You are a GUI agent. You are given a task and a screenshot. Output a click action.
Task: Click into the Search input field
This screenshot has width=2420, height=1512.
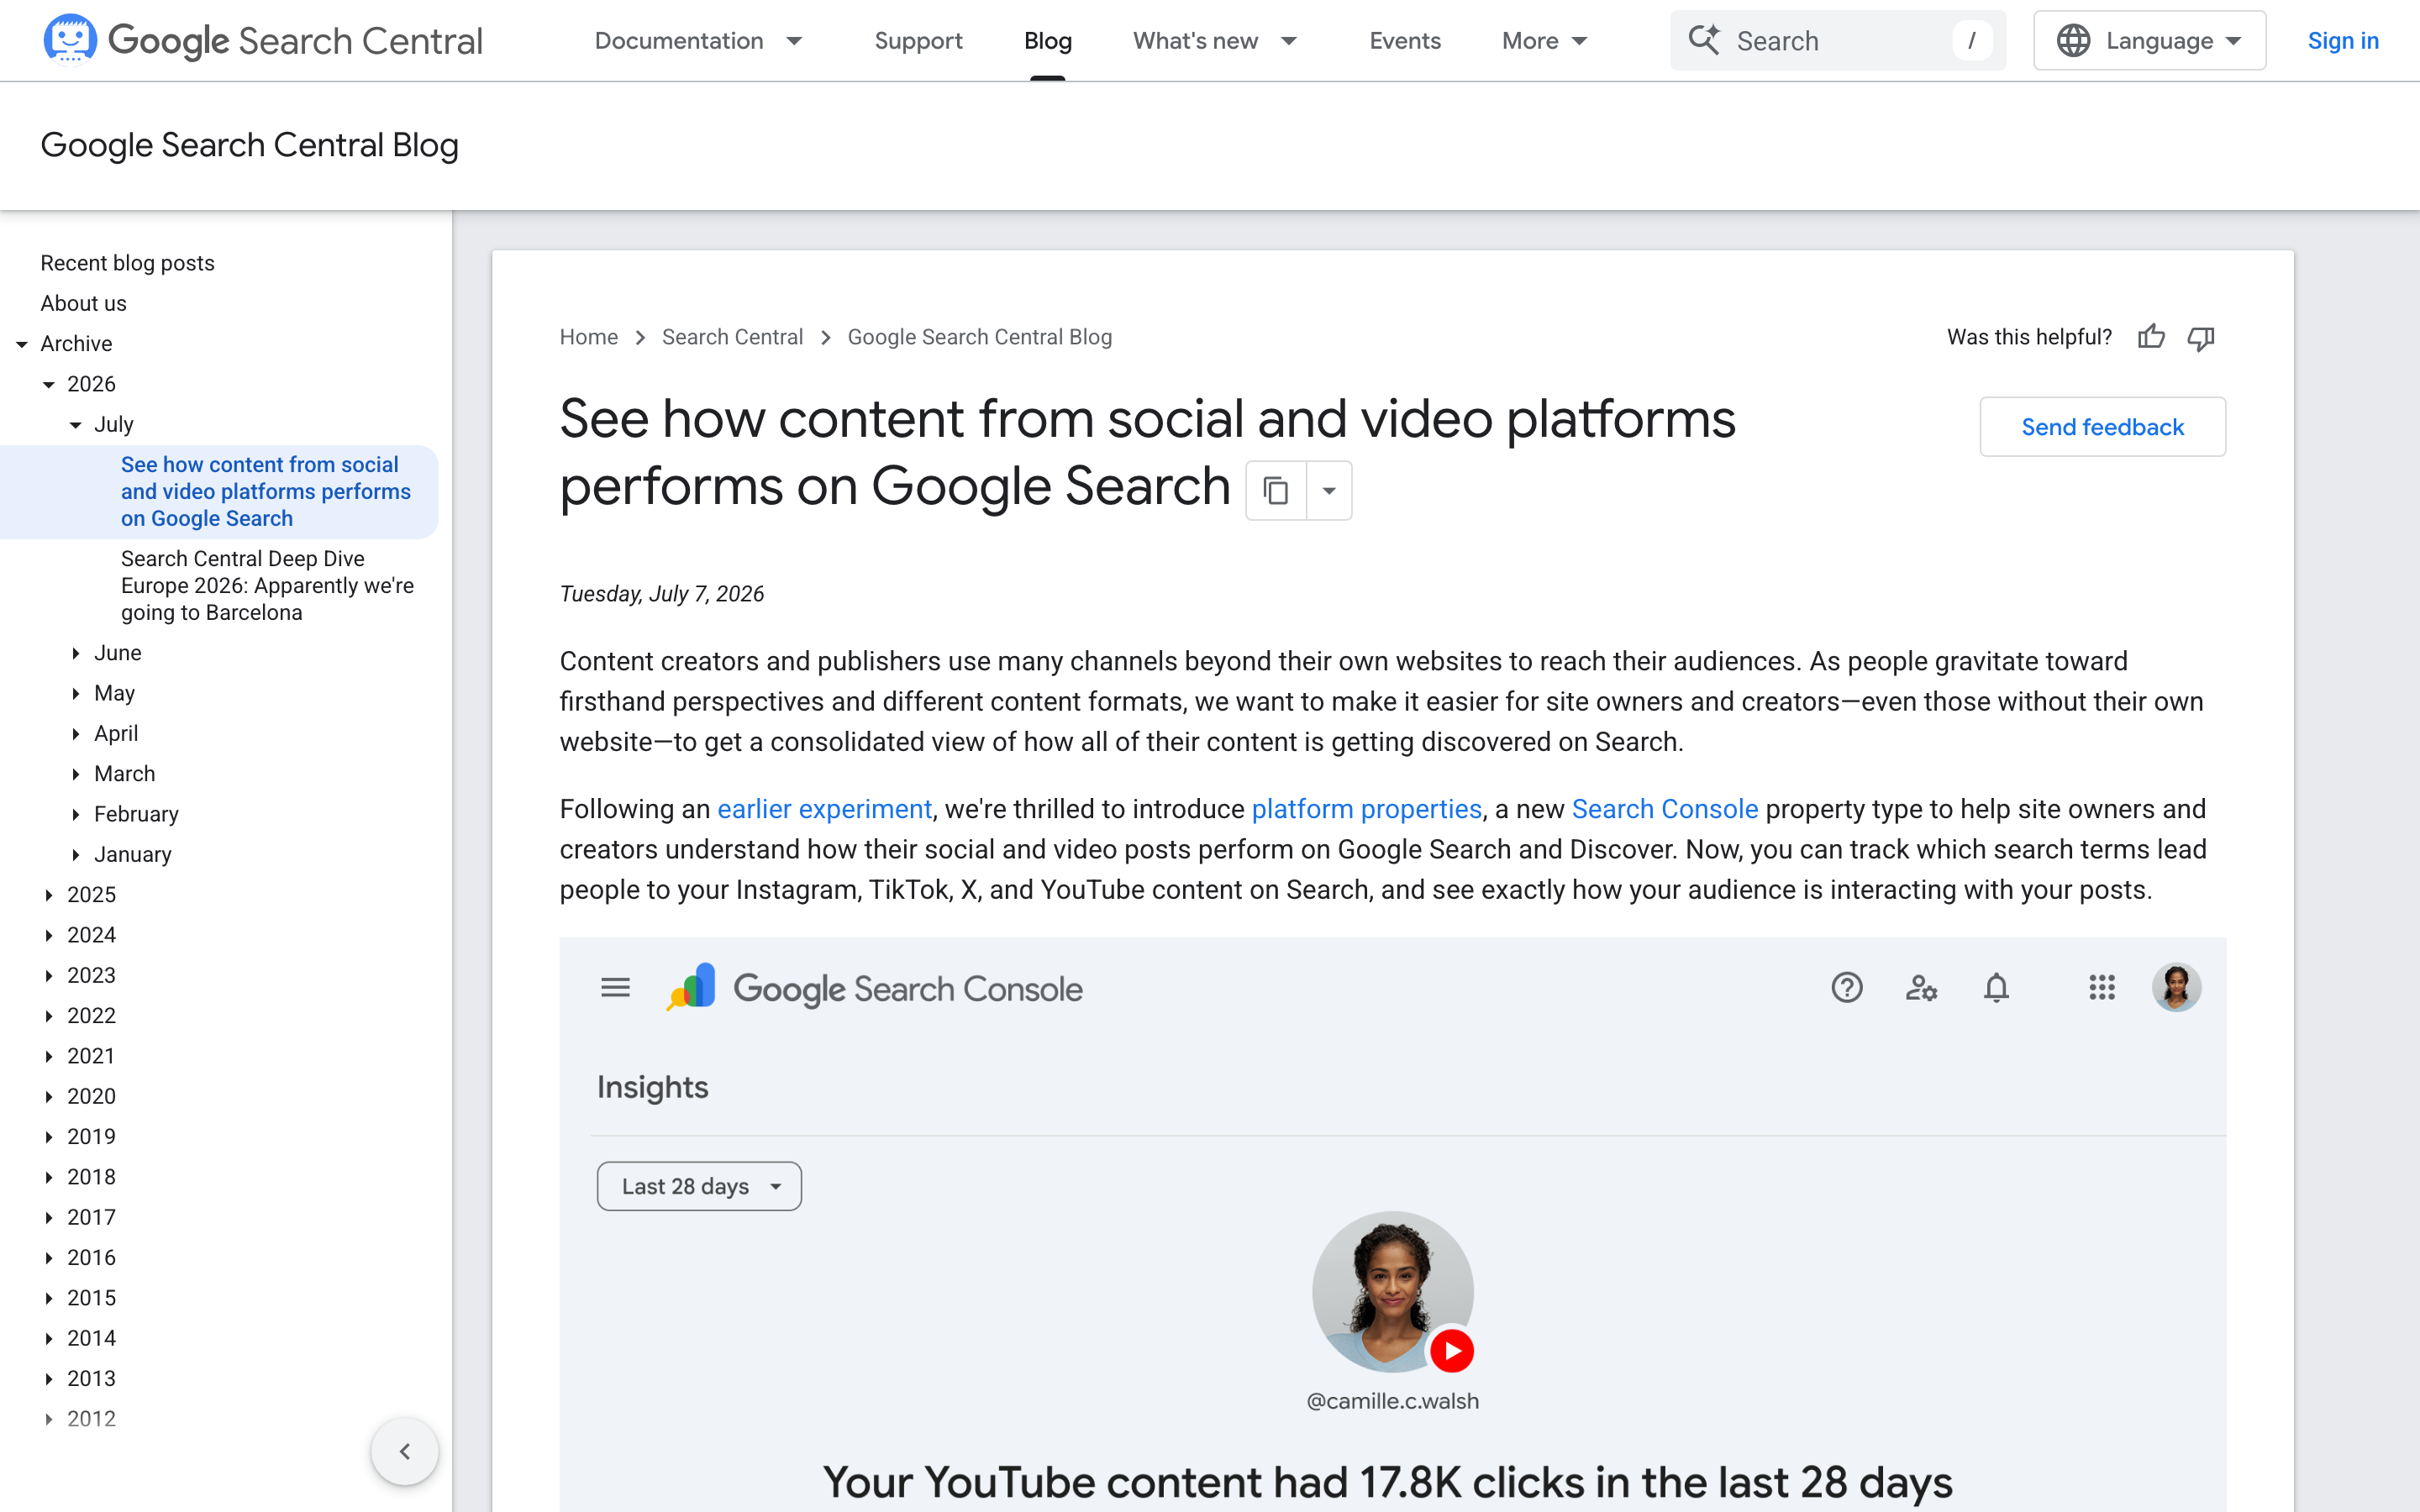tap(1838, 40)
